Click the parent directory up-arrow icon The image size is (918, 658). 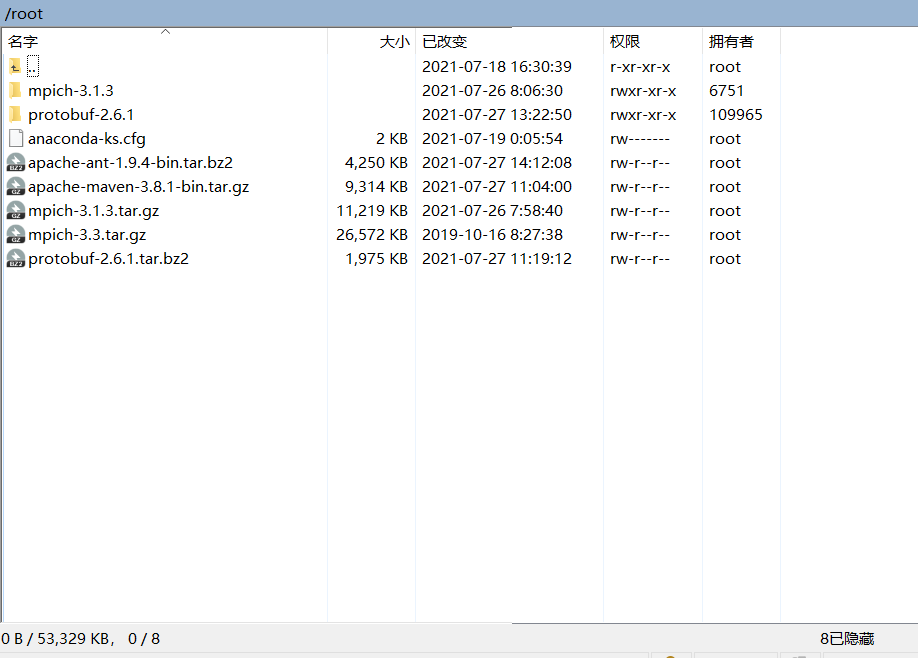15,67
